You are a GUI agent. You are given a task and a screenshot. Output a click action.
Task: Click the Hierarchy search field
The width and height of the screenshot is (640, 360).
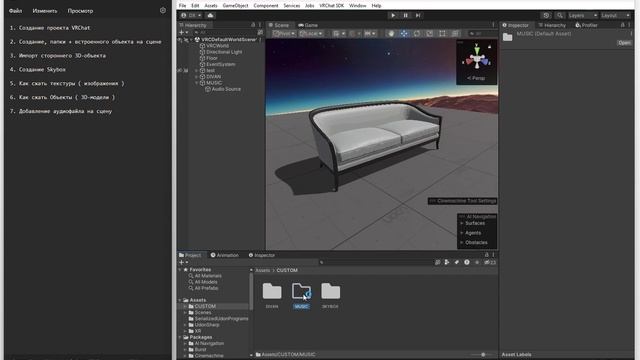pyautogui.click(x=224, y=32)
